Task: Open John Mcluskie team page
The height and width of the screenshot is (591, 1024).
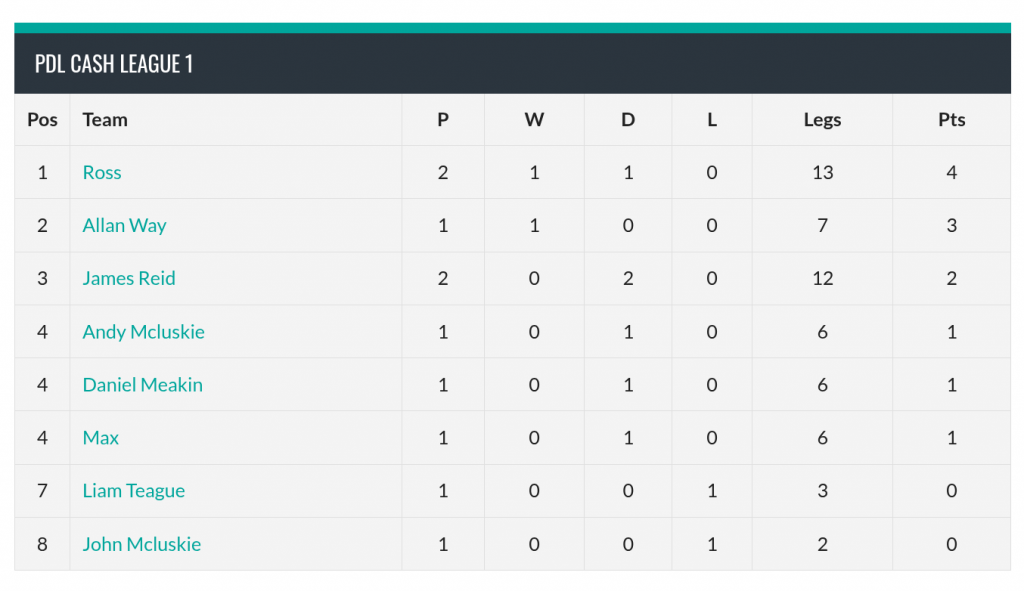Action: [141, 545]
